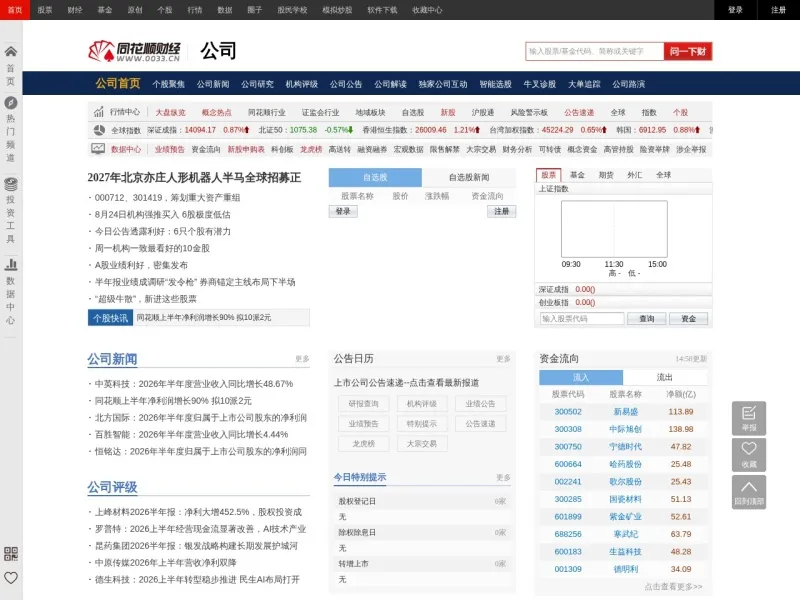Select 公司首页 in navigation bar
Image resolution: width=800 pixels, height=600 pixels.
pos(118,83)
